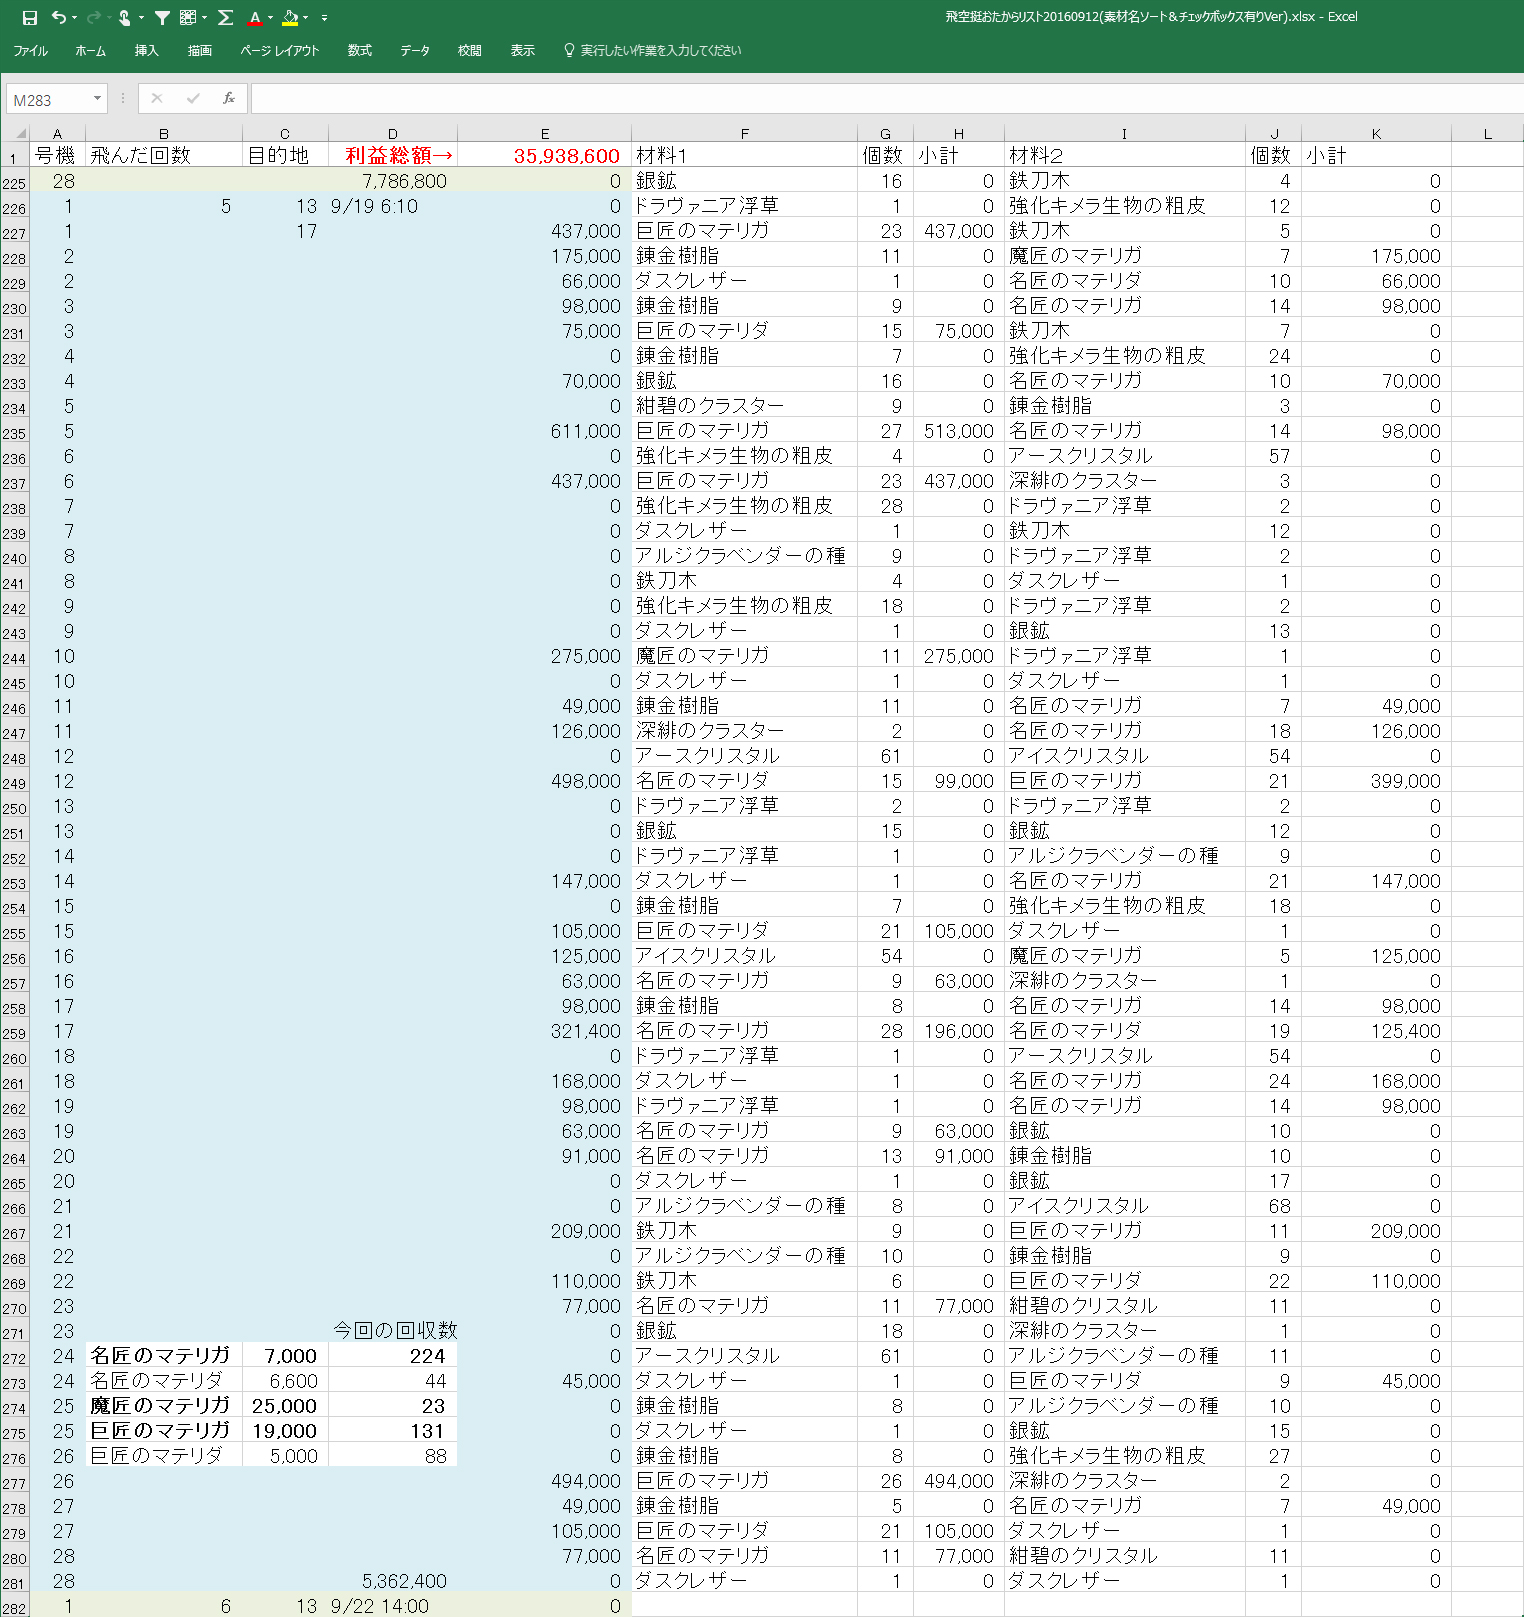
Task: Open the Name Box dropdown arrow
Action: coord(97,98)
